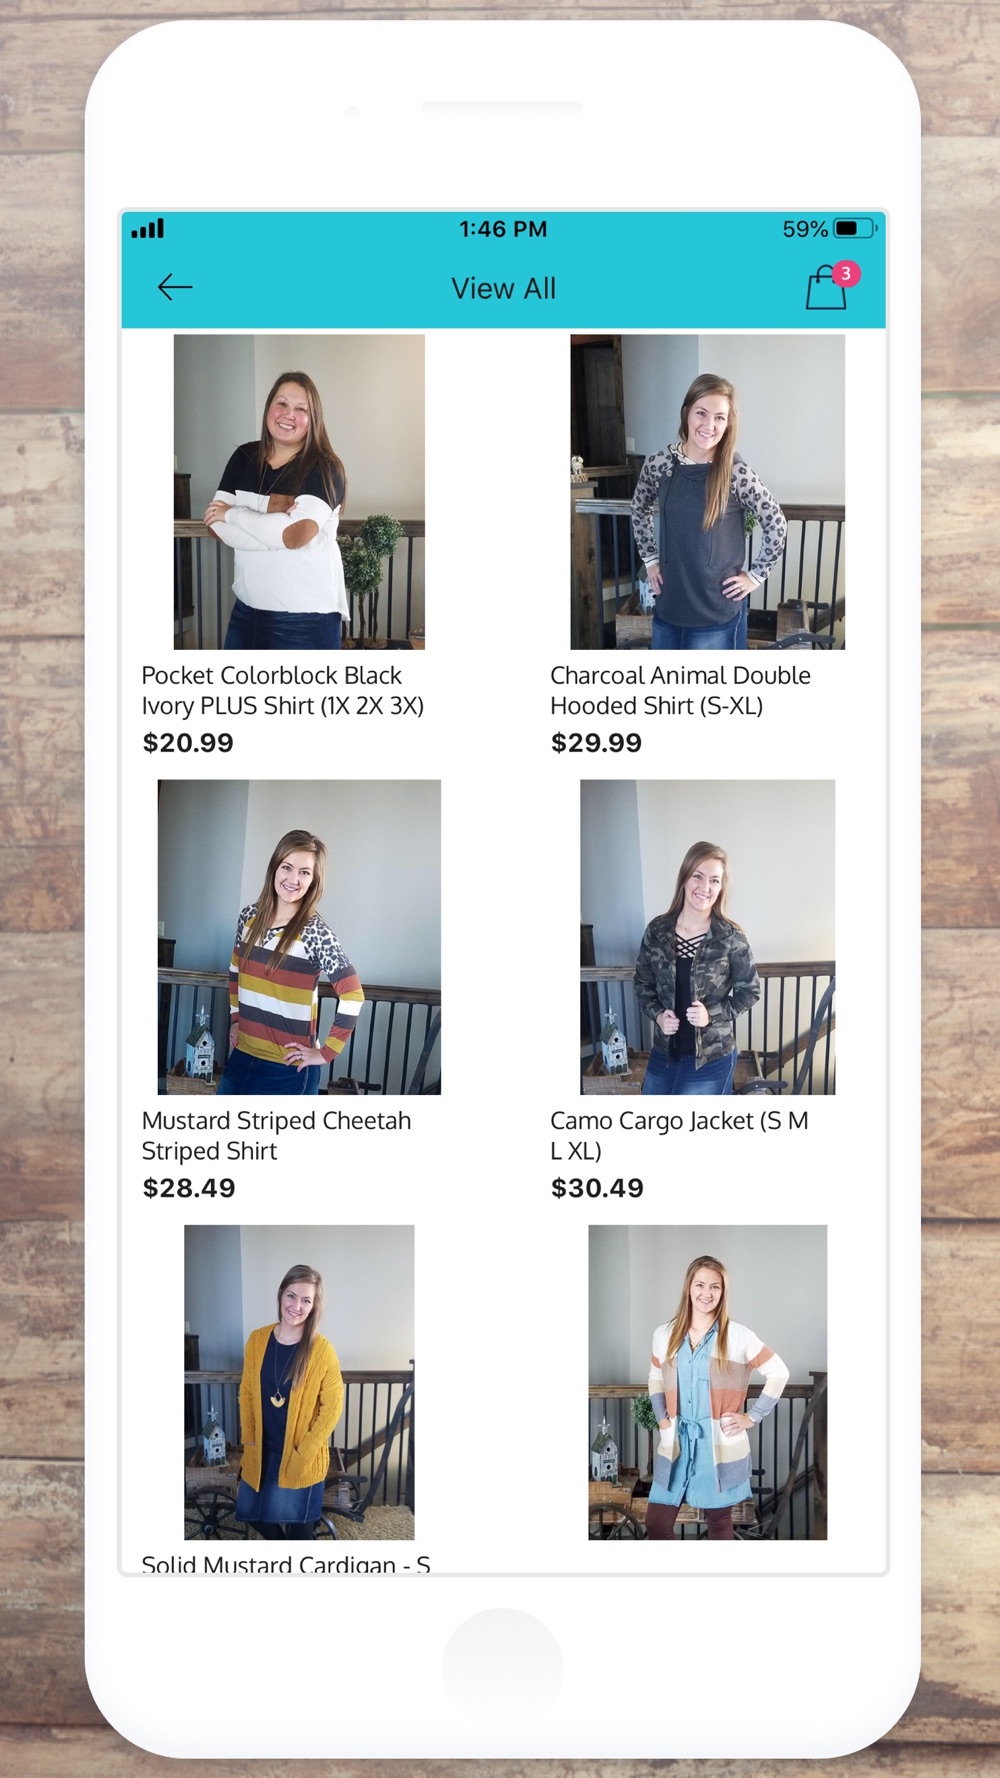Open Charcoal Animal Double Hooded Shirt photo
This screenshot has width=1000, height=1778.
tap(707, 492)
